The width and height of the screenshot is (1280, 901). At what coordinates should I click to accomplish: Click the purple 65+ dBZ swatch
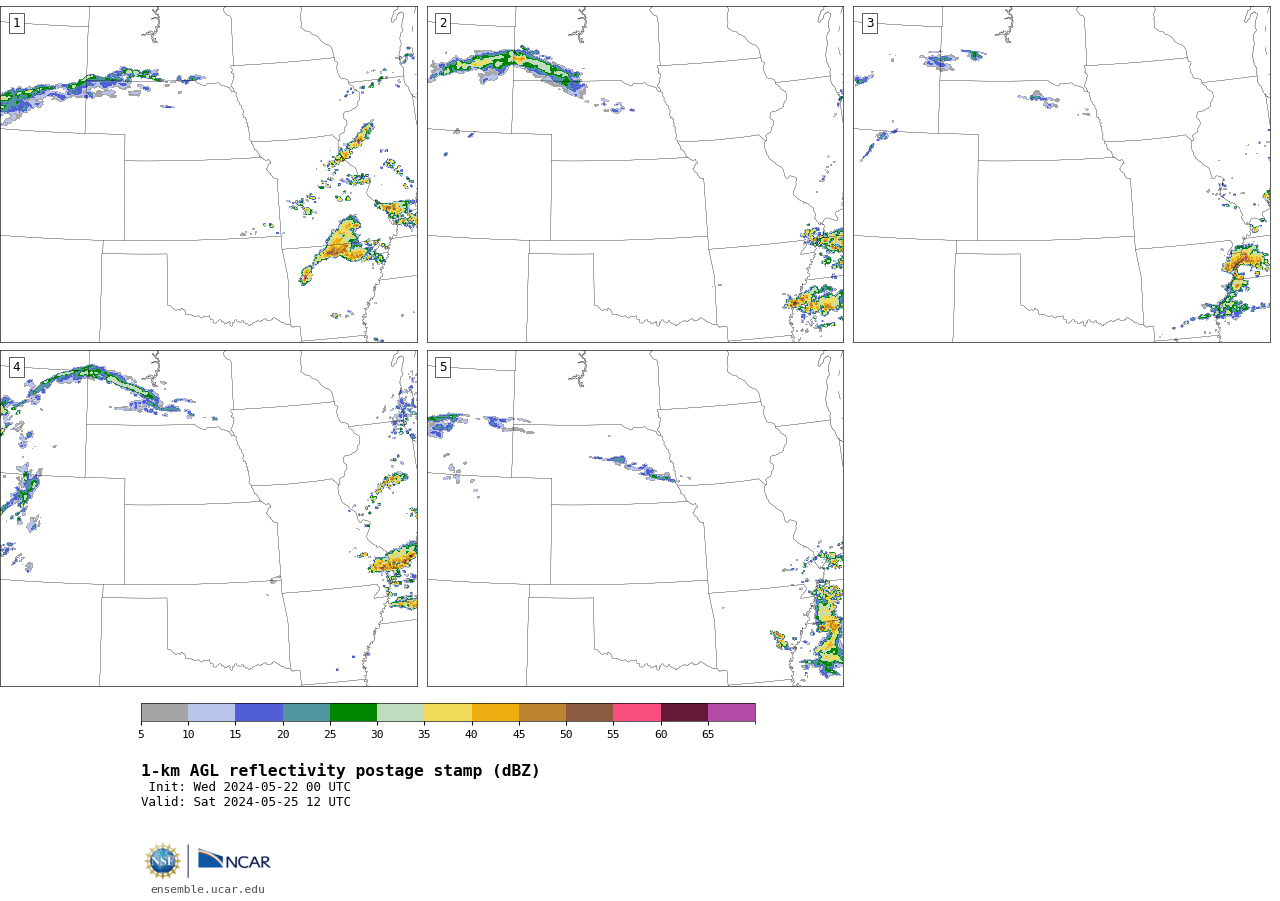click(731, 713)
